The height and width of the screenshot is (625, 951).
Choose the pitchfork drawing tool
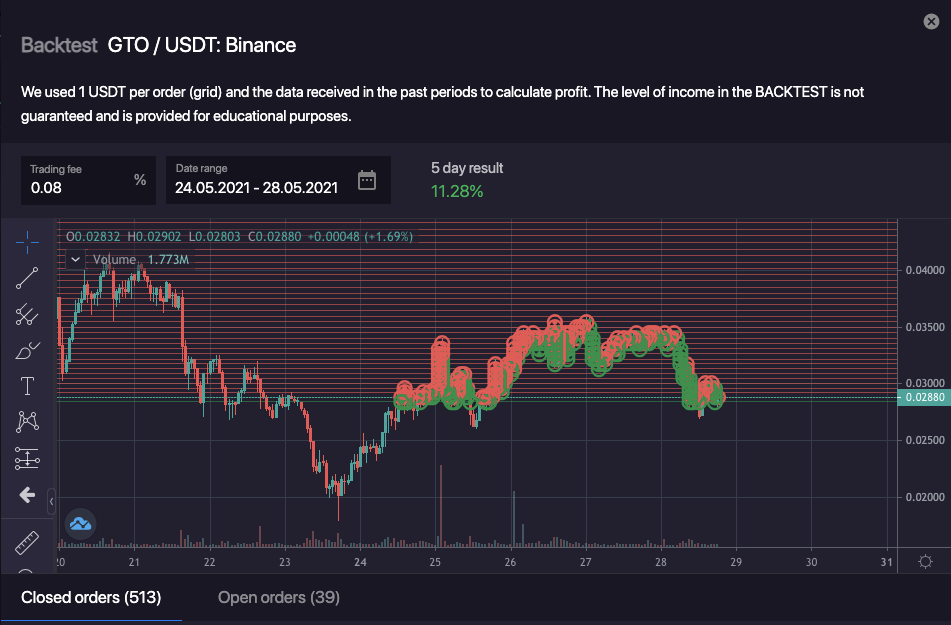point(28,314)
